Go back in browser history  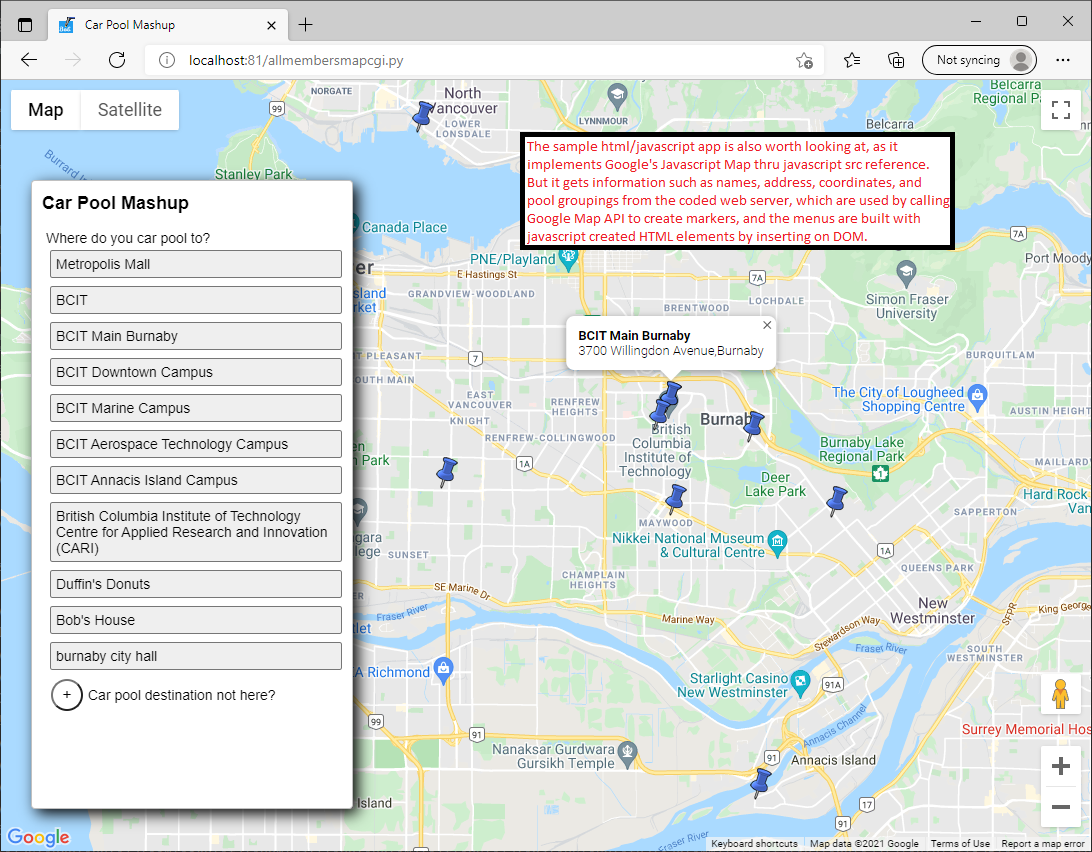[x=29, y=60]
